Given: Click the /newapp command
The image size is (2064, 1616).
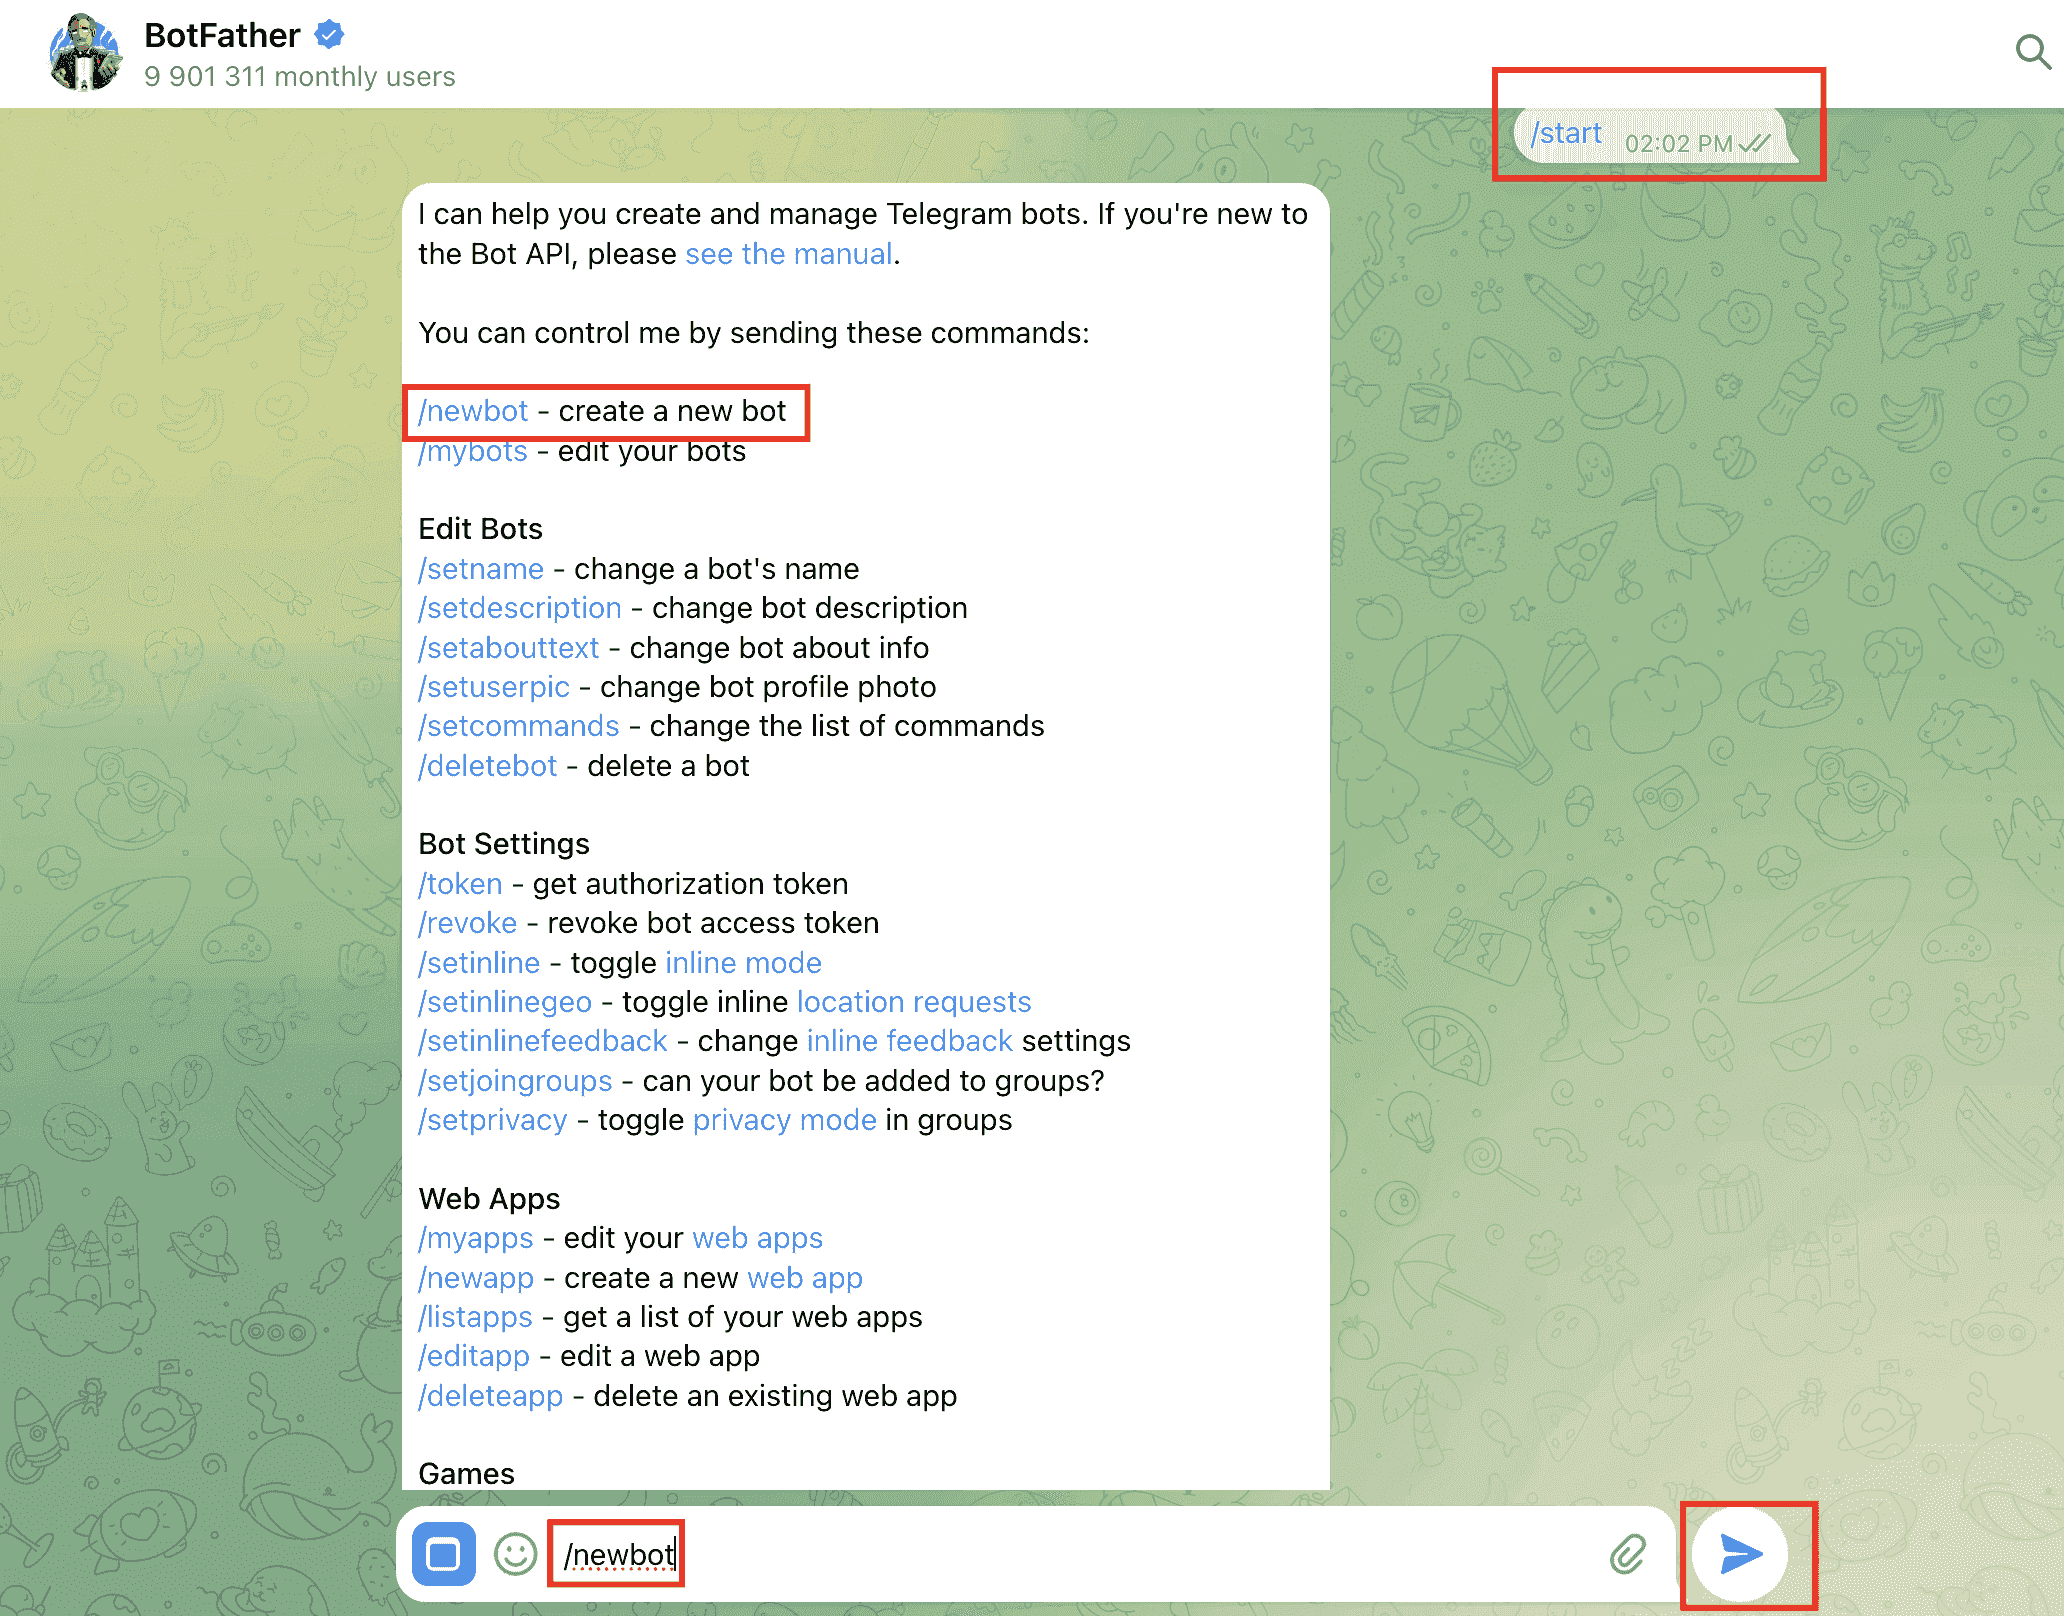Looking at the screenshot, I should [476, 1278].
